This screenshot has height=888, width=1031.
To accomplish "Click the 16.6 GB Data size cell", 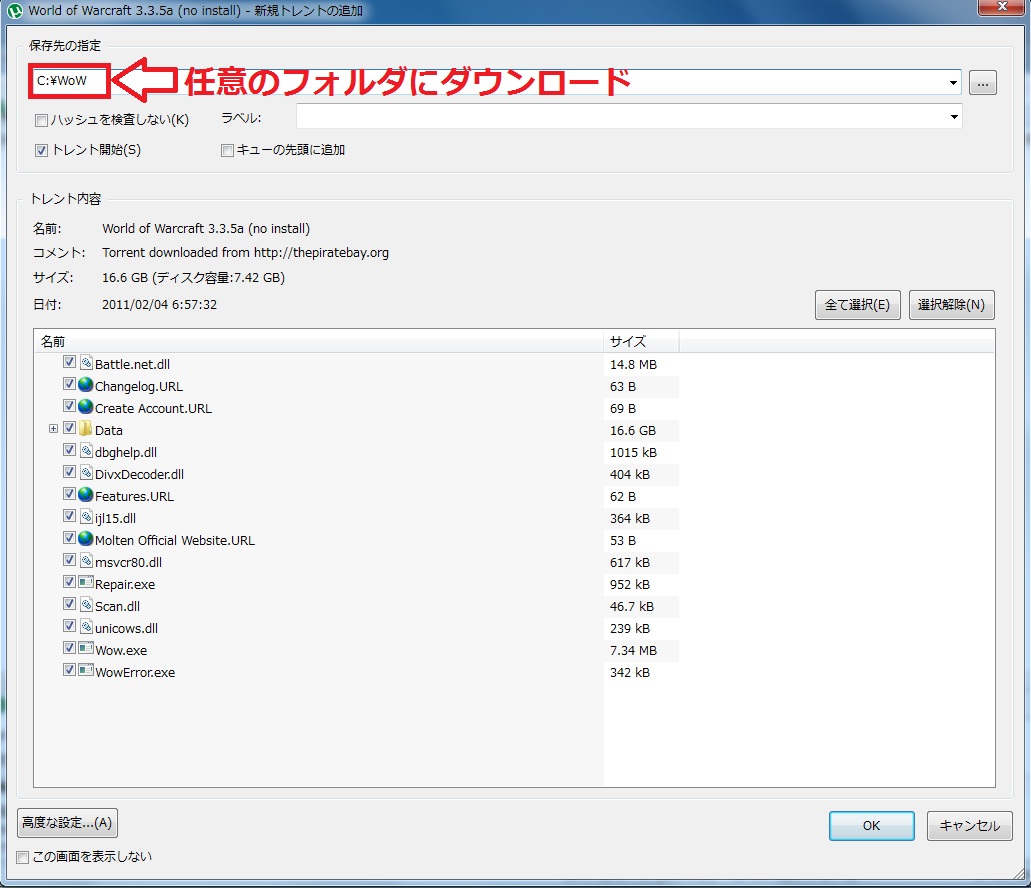I will (633, 431).
